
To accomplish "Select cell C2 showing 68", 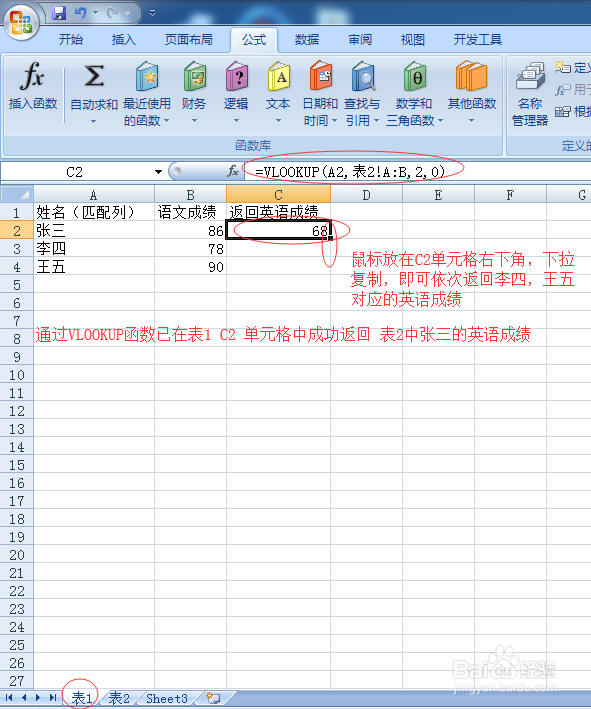I will tap(279, 231).
